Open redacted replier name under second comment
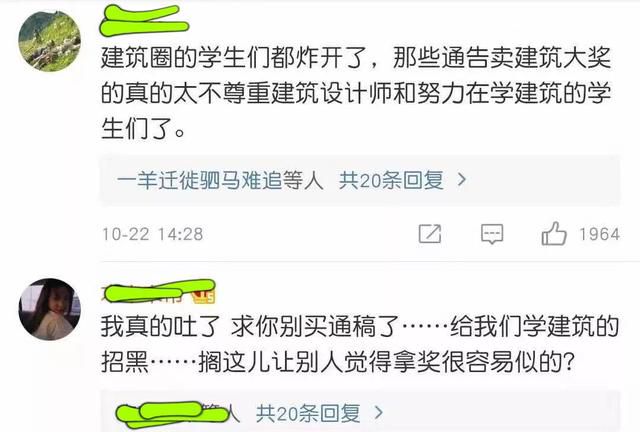 pos(172,414)
